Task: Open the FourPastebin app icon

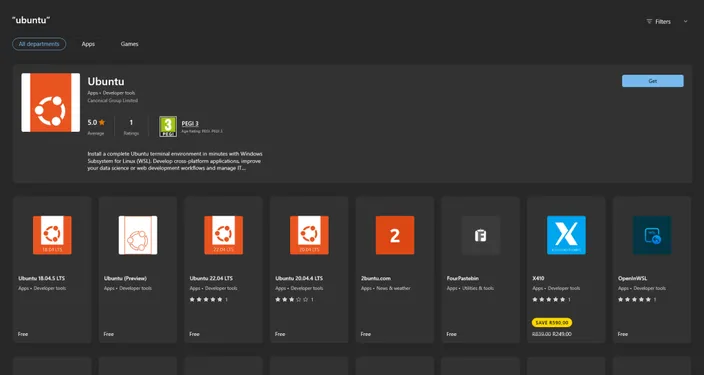Action: pos(481,235)
